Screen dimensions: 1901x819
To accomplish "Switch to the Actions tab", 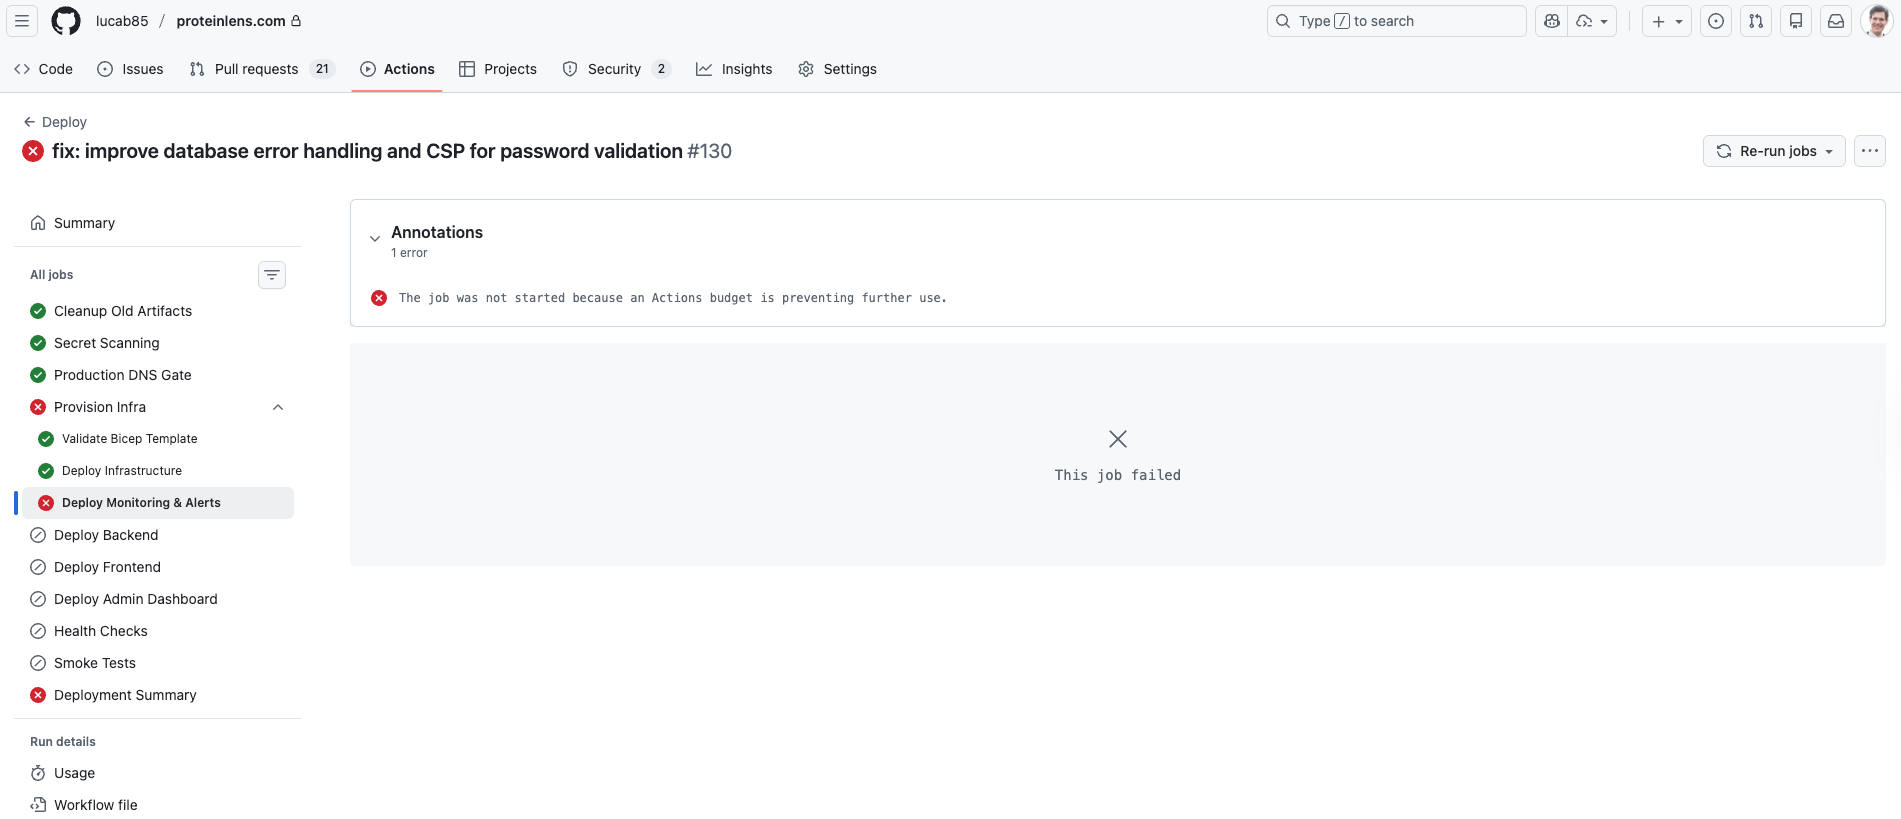I will coord(397,69).
